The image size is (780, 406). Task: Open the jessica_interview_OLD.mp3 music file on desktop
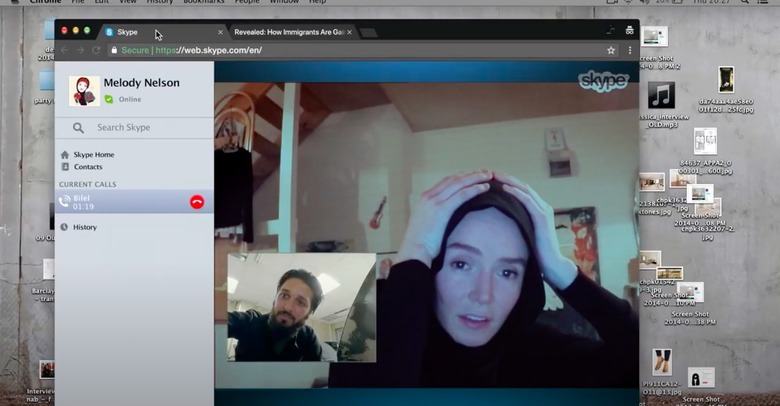point(661,95)
